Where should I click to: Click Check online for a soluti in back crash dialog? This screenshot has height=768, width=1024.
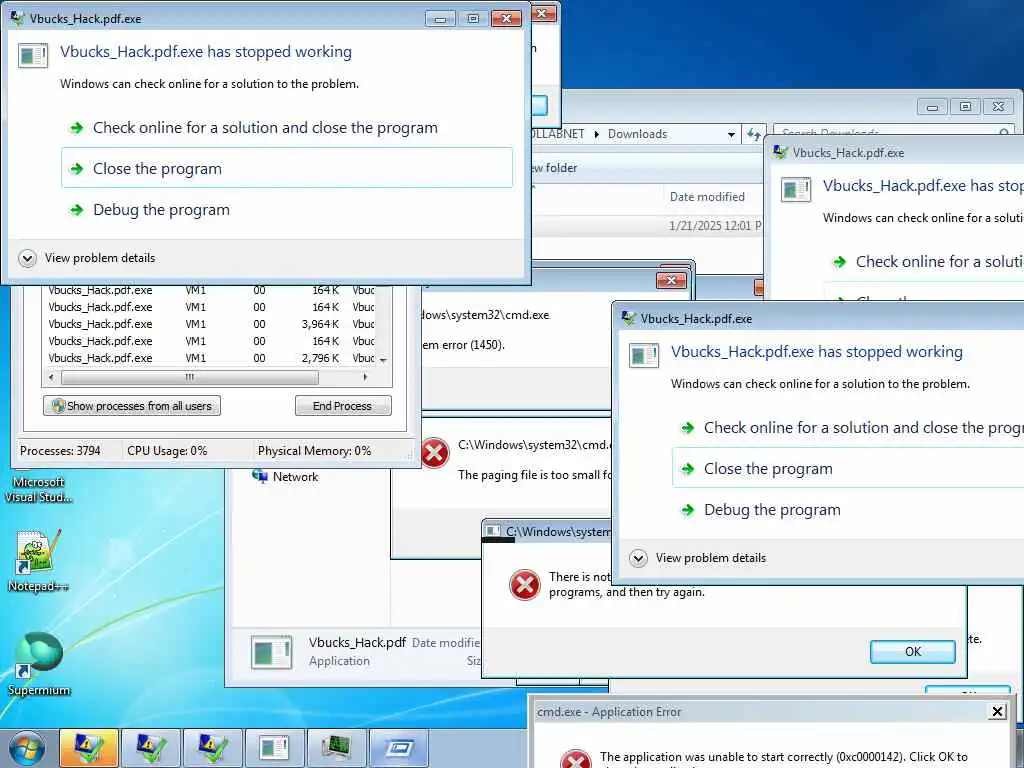(x=939, y=262)
